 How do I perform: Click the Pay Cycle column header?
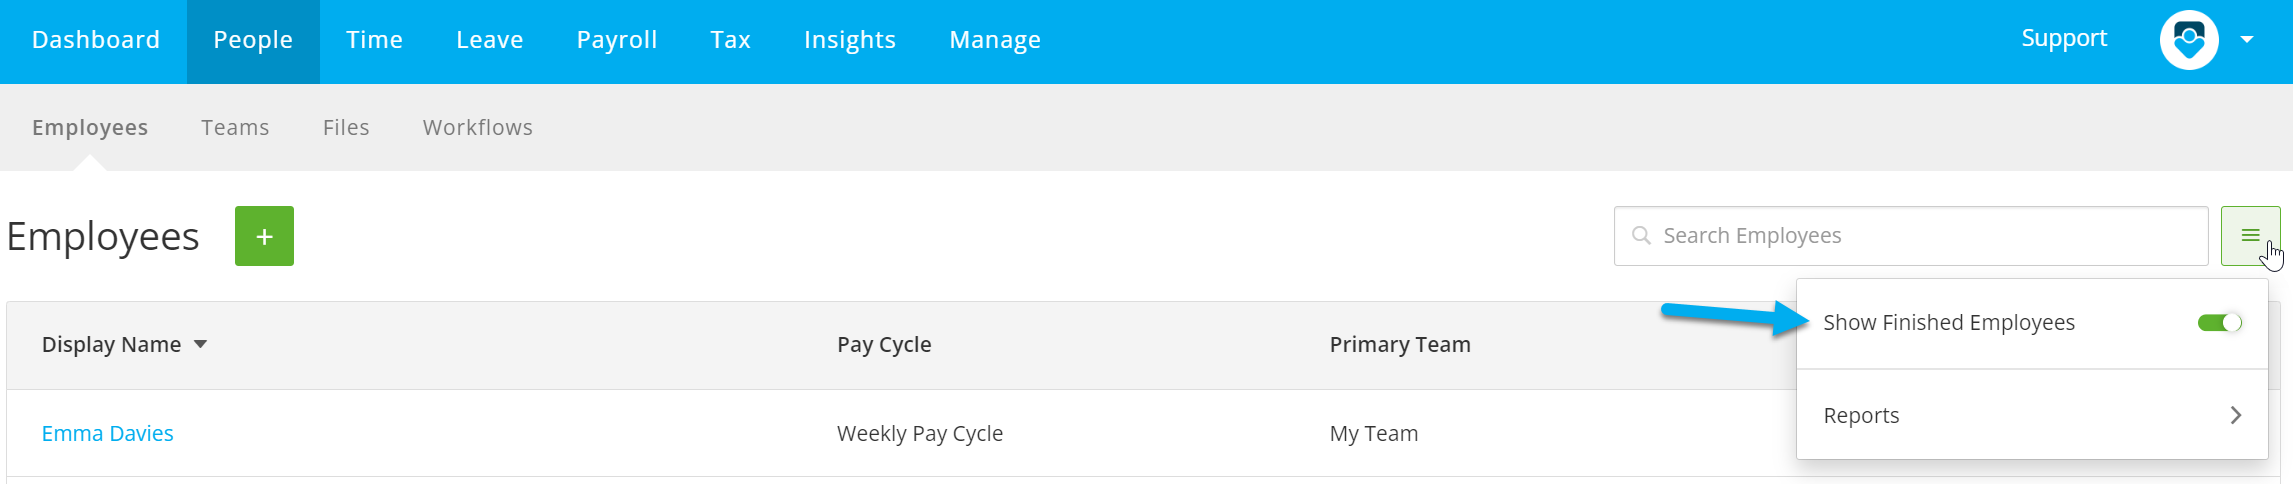point(884,344)
